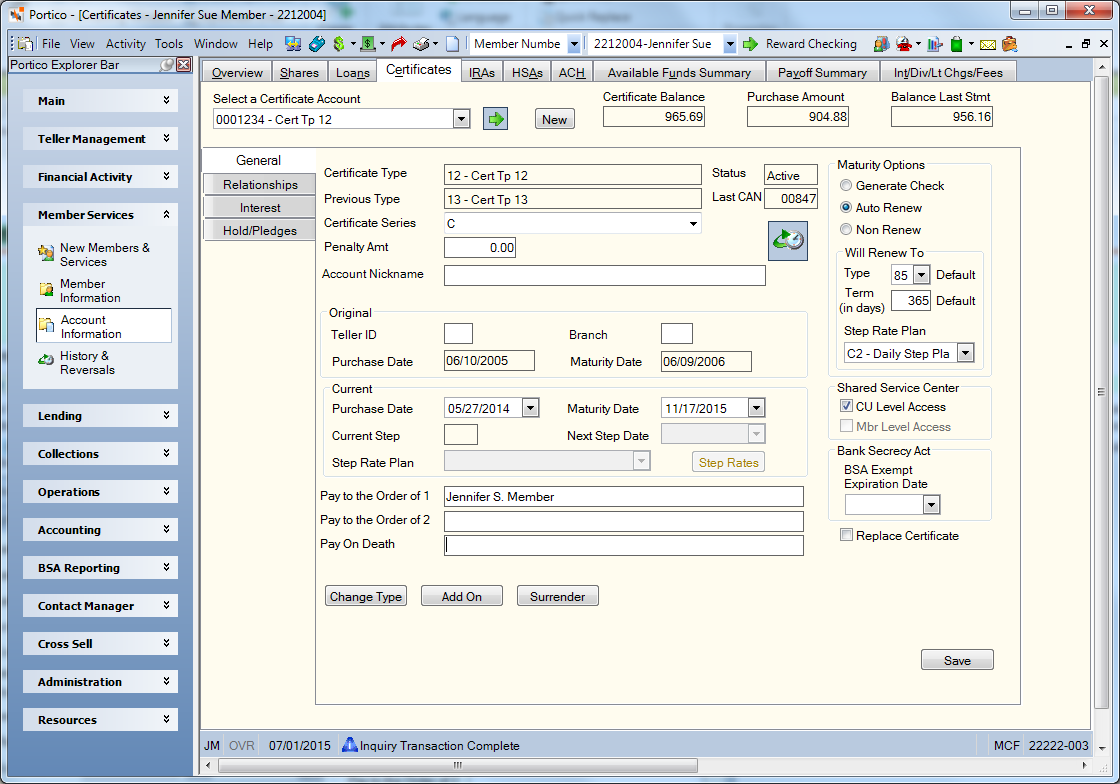
Task: Click the printer icon in toolbar
Action: pos(421,44)
